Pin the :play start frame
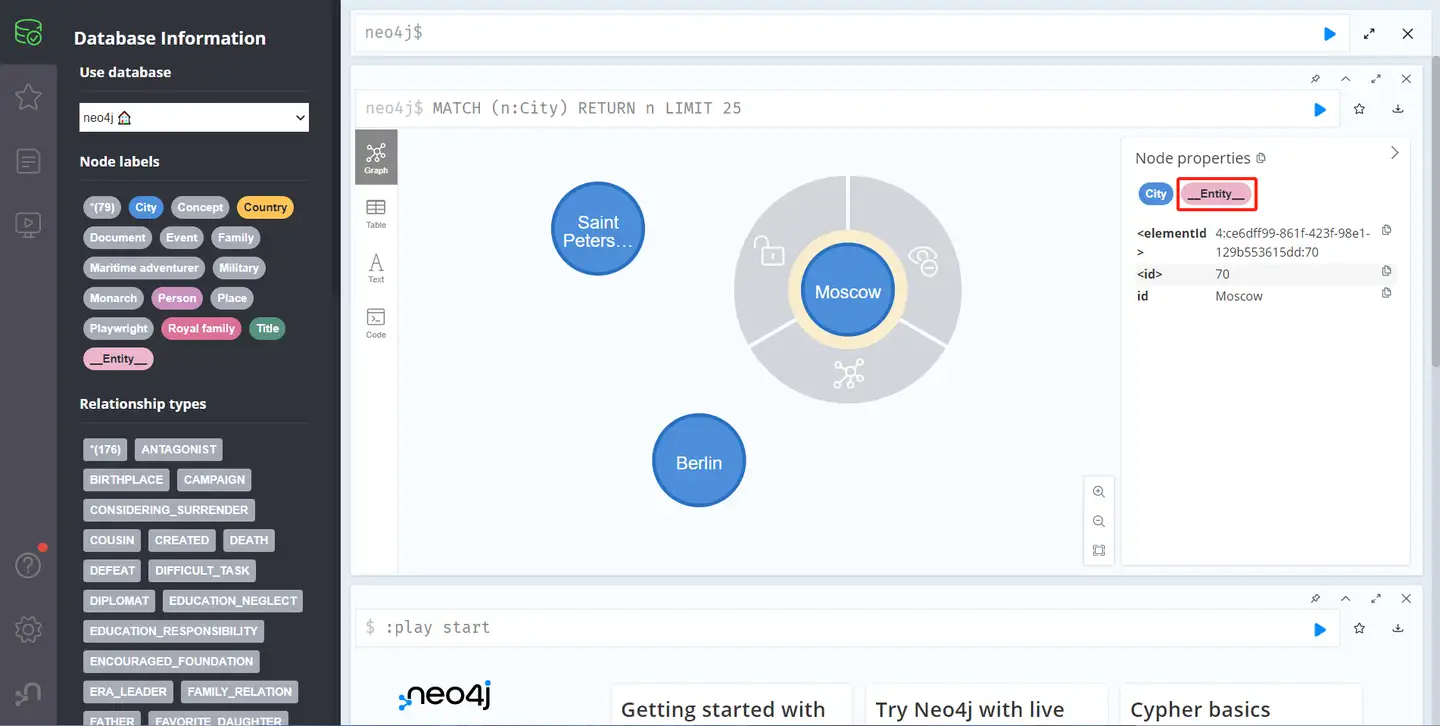The height and width of the screenshot is (726, 1440). tap(1315, 598)
